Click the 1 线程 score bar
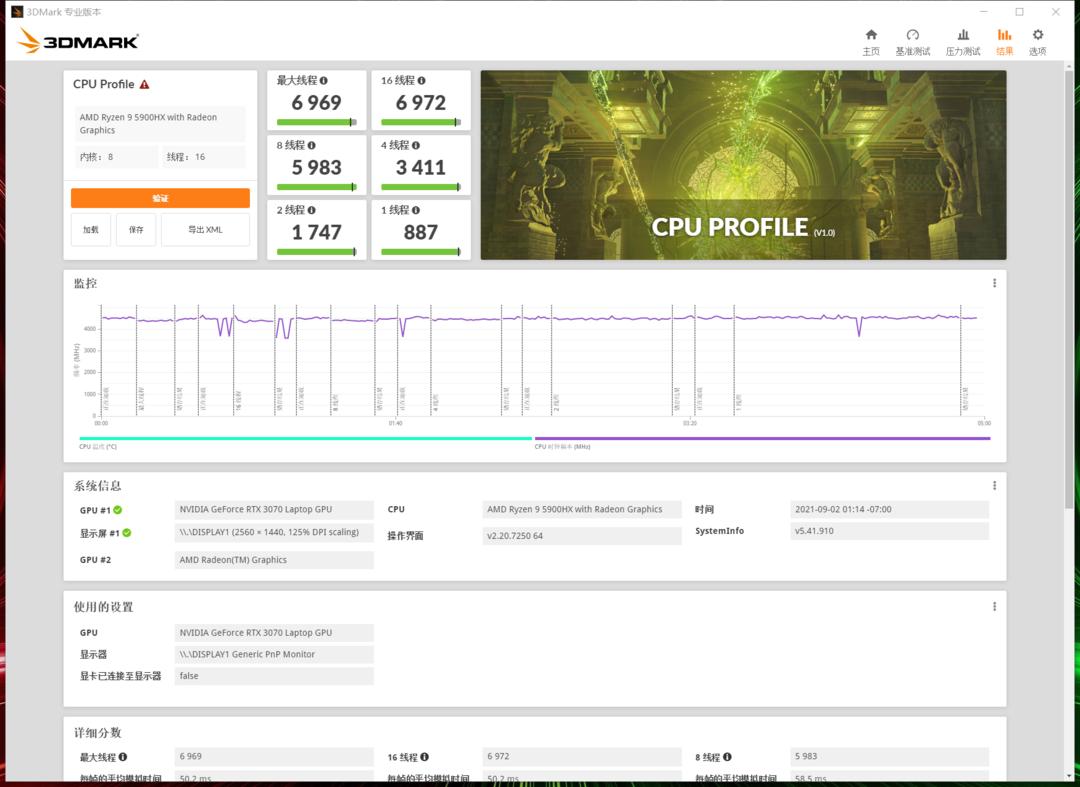The width and height of the screenshot is (1080, 787). [x=421, y=252]
